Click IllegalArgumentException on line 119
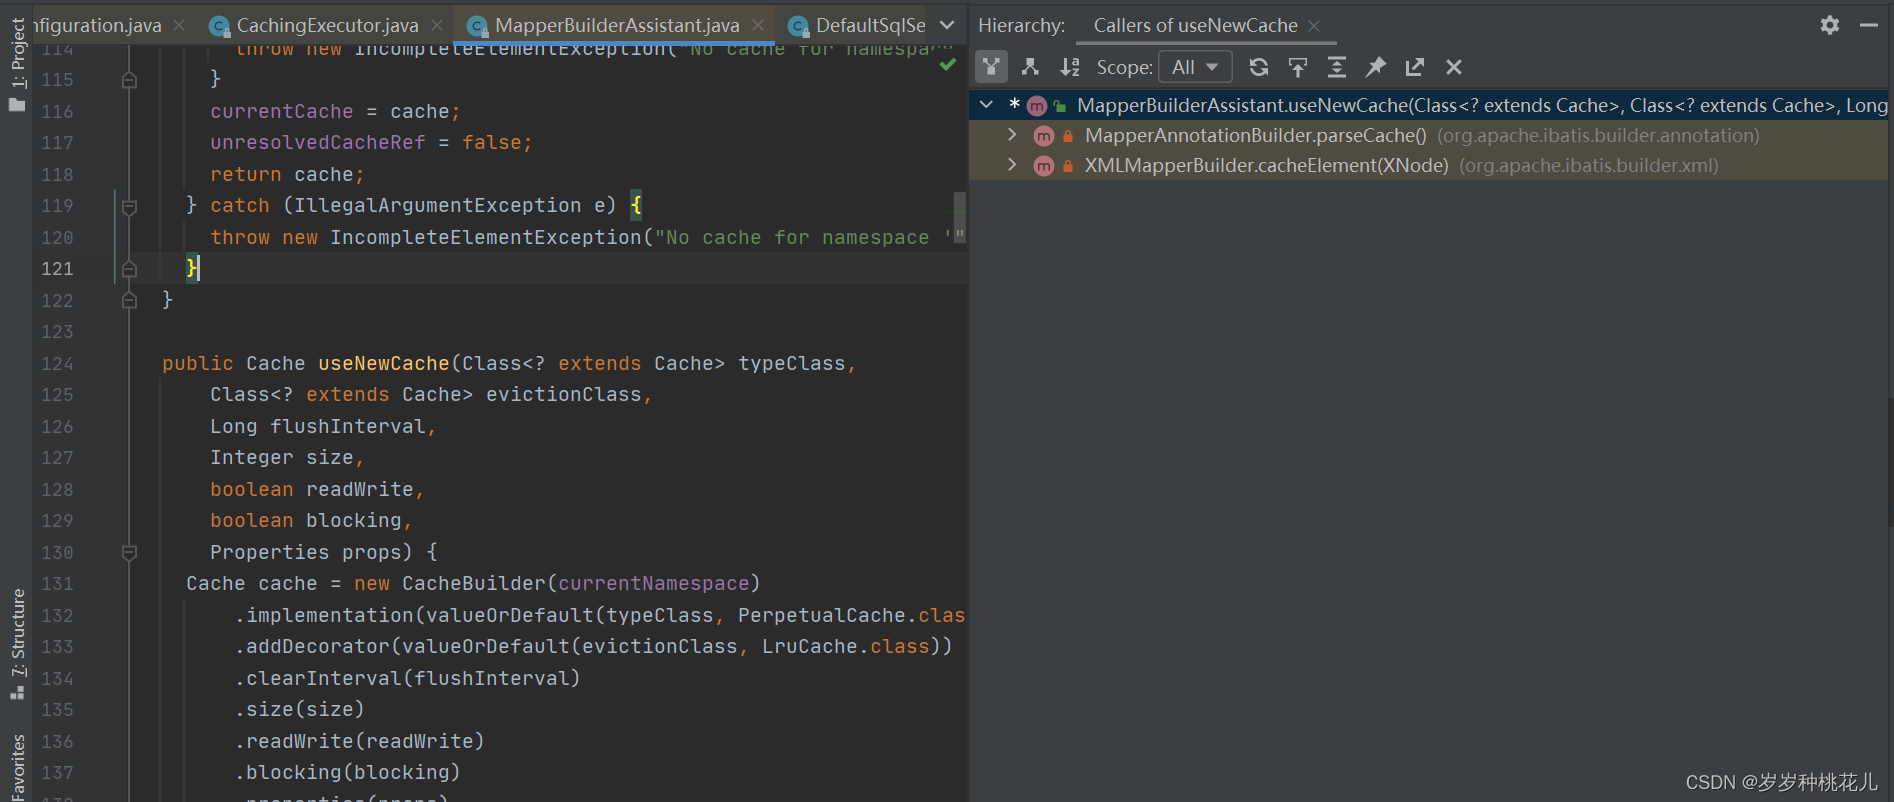Screen dimensions: 1894x802 (438, 205)
